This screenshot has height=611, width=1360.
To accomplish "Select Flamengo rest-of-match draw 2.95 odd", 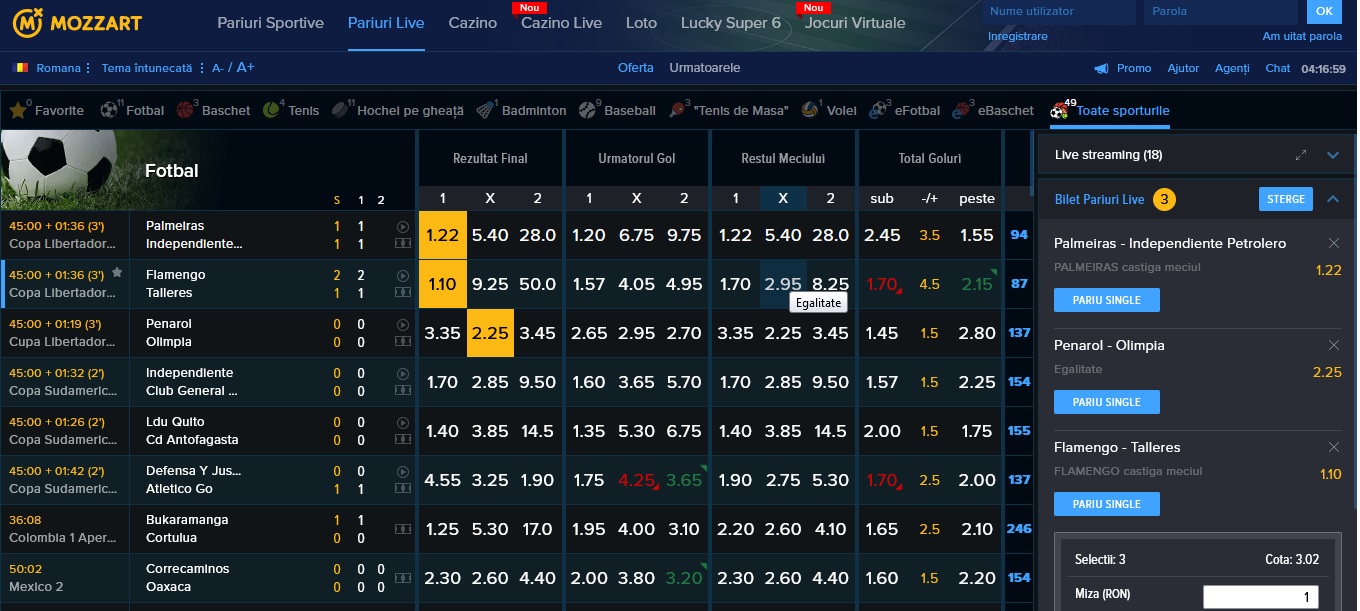I will (783, 284).
